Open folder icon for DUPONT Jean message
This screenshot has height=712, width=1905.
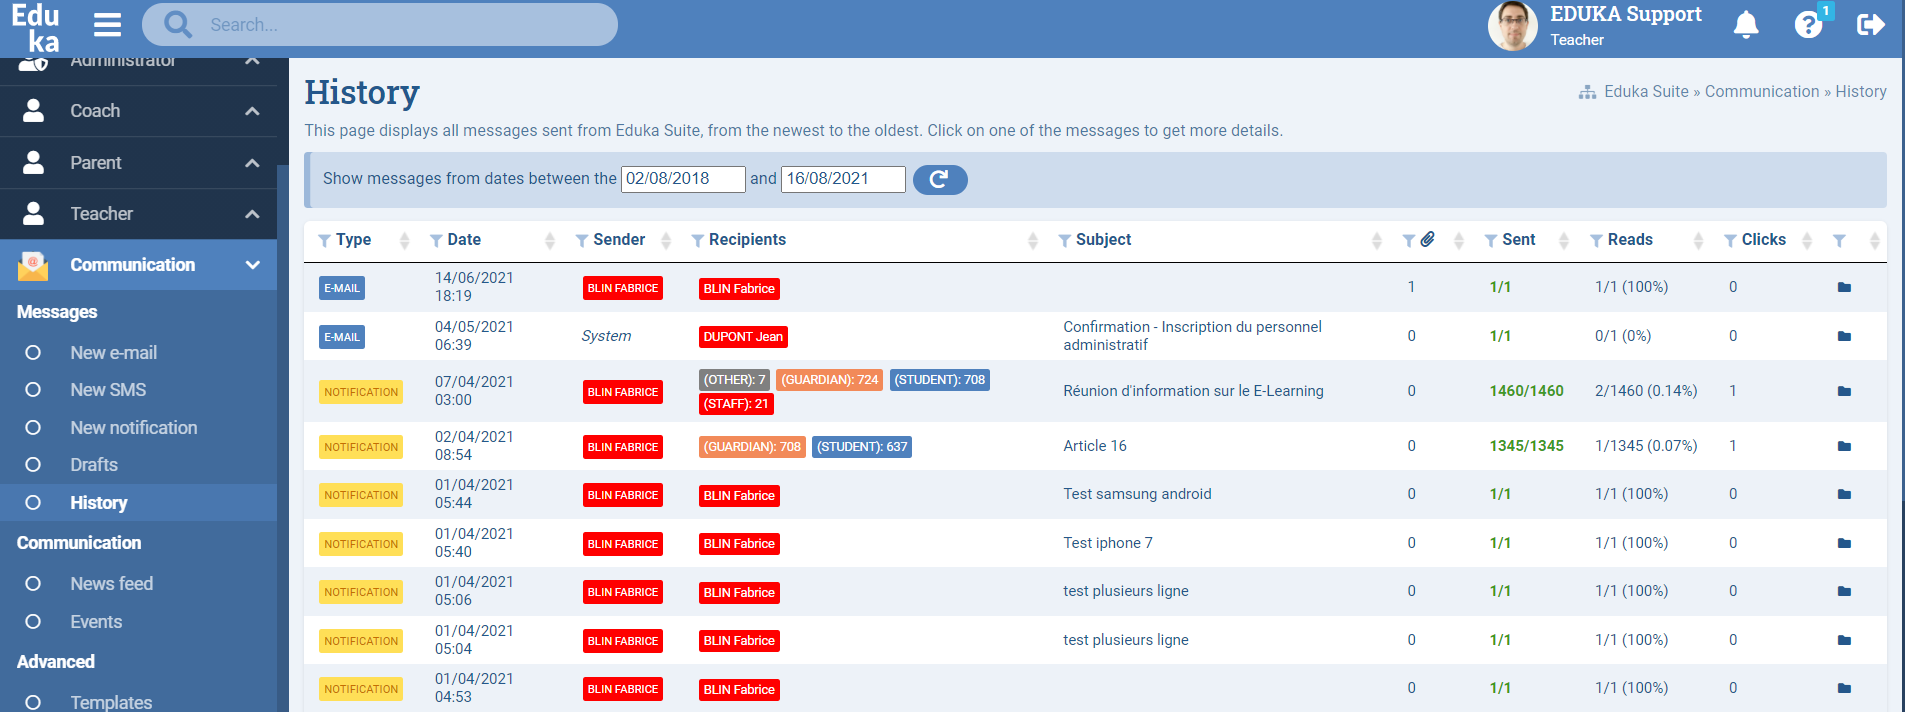pyautogui.click(x=1844, y=337)
